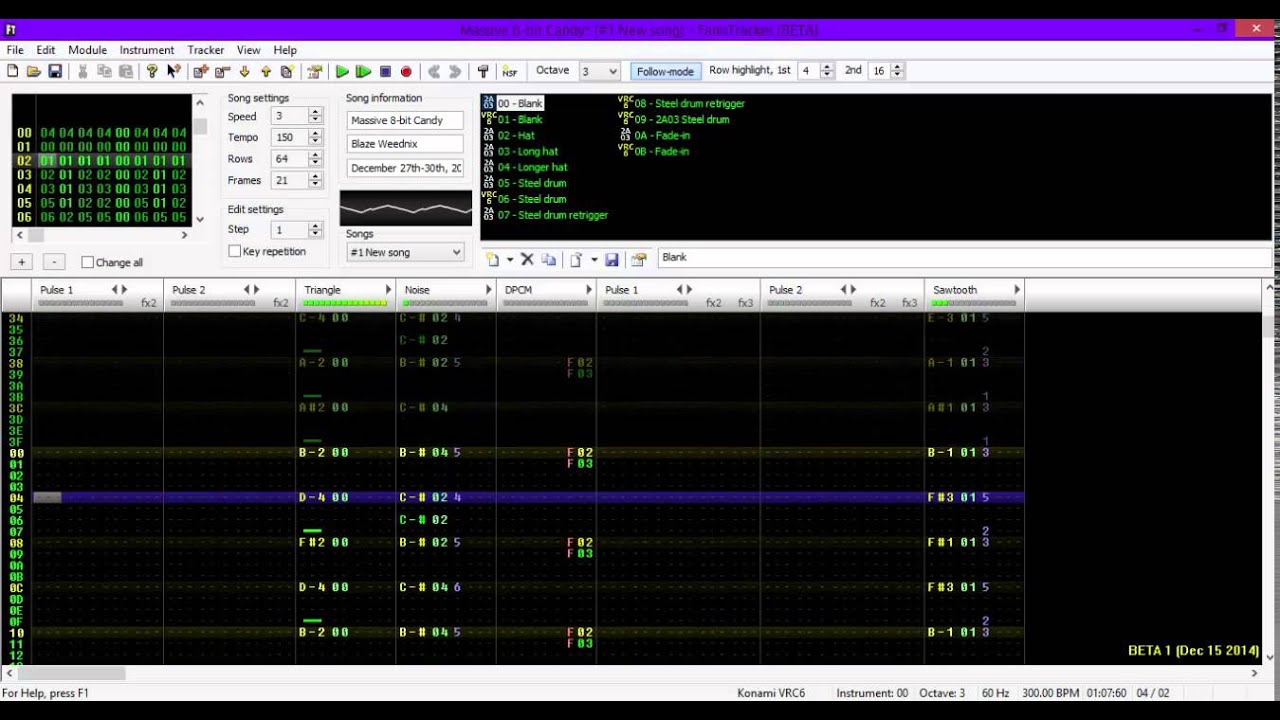Screen dimensions: 1280x720
Task: Paste from clipboard using toolbar icon
Action: pyautogui.click(x=126, y=71)
